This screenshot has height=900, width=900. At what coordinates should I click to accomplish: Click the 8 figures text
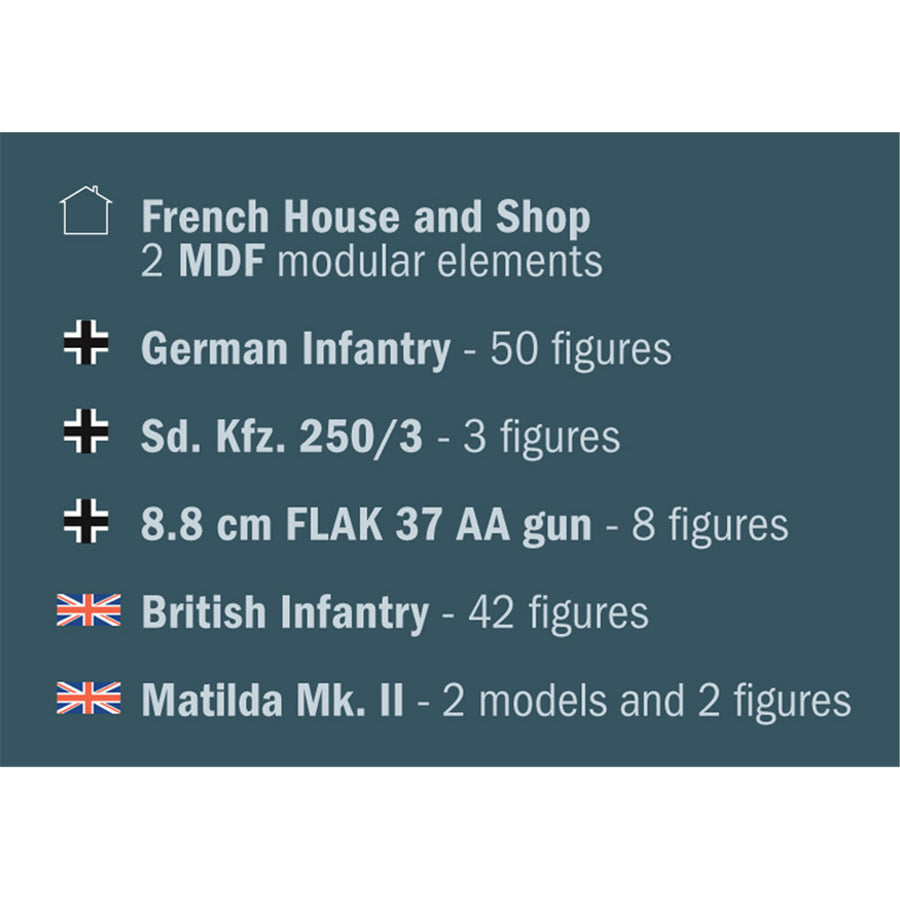(x=710, y=525)
